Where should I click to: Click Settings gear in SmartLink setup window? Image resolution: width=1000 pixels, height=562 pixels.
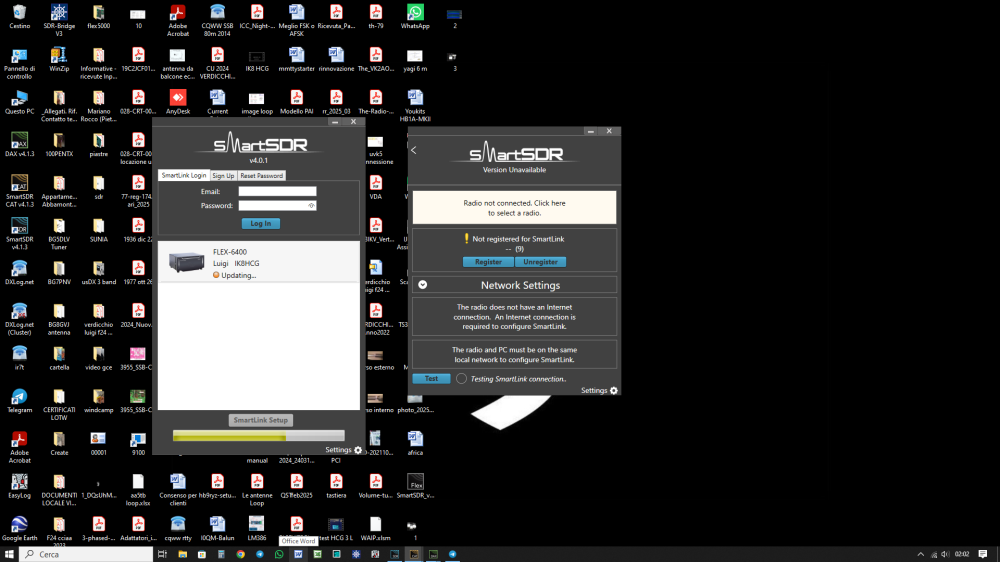coord(614,390)
